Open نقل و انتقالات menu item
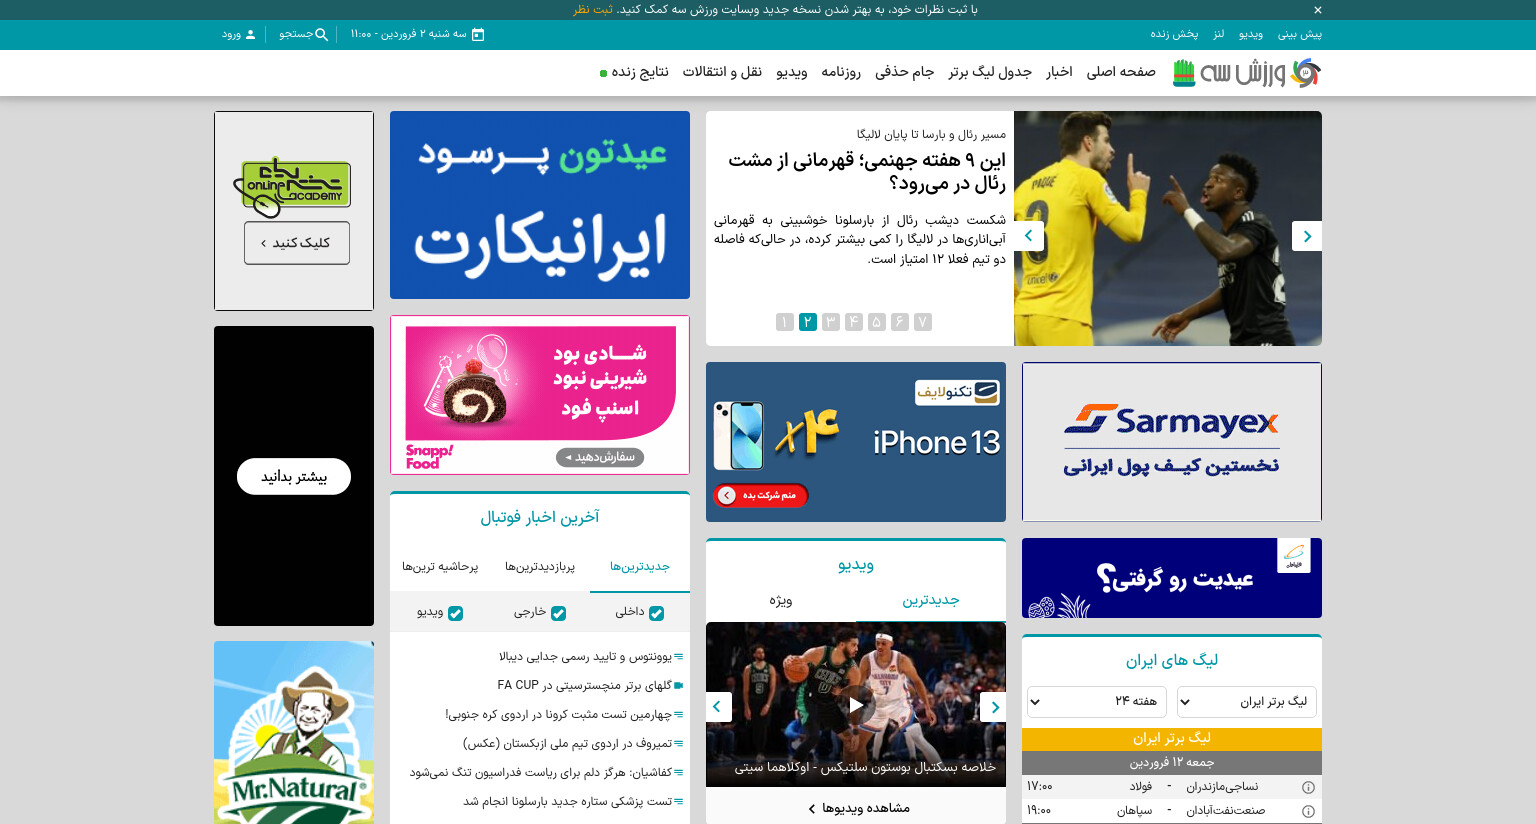The height and width of the screenshot is (824, 1536). click(722, 72)
